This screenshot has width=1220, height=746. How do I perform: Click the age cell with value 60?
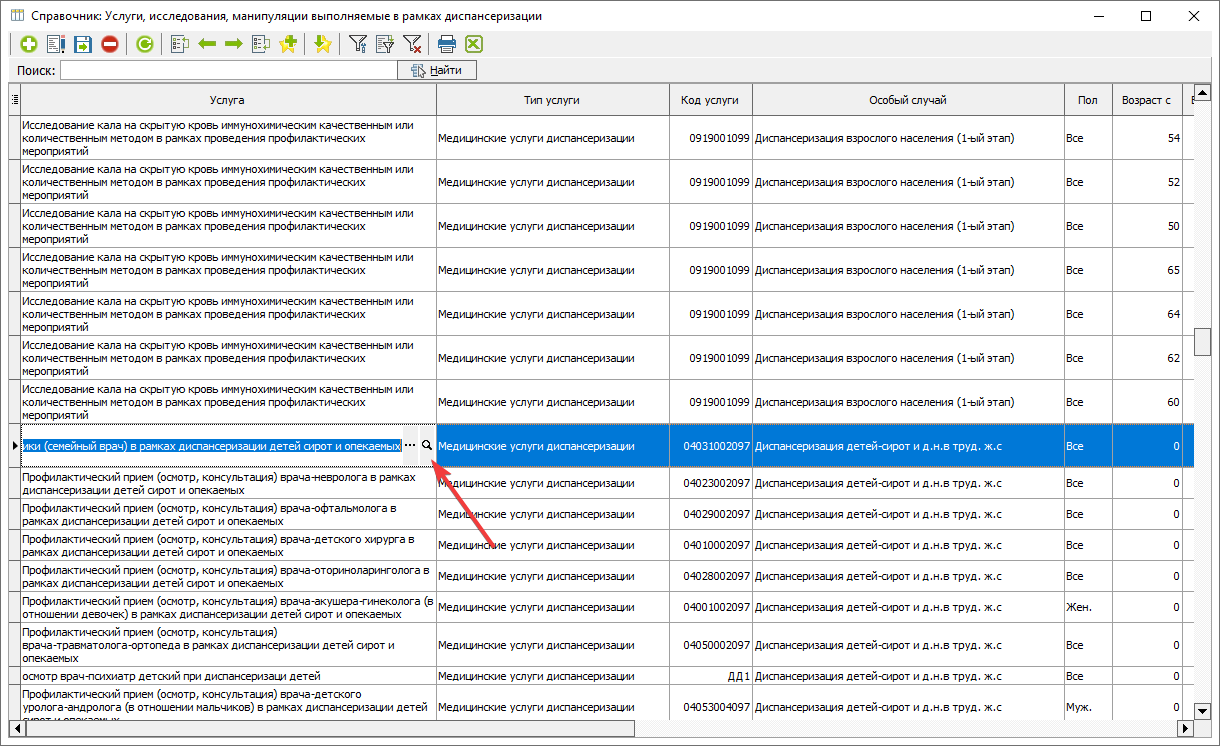1147,402
